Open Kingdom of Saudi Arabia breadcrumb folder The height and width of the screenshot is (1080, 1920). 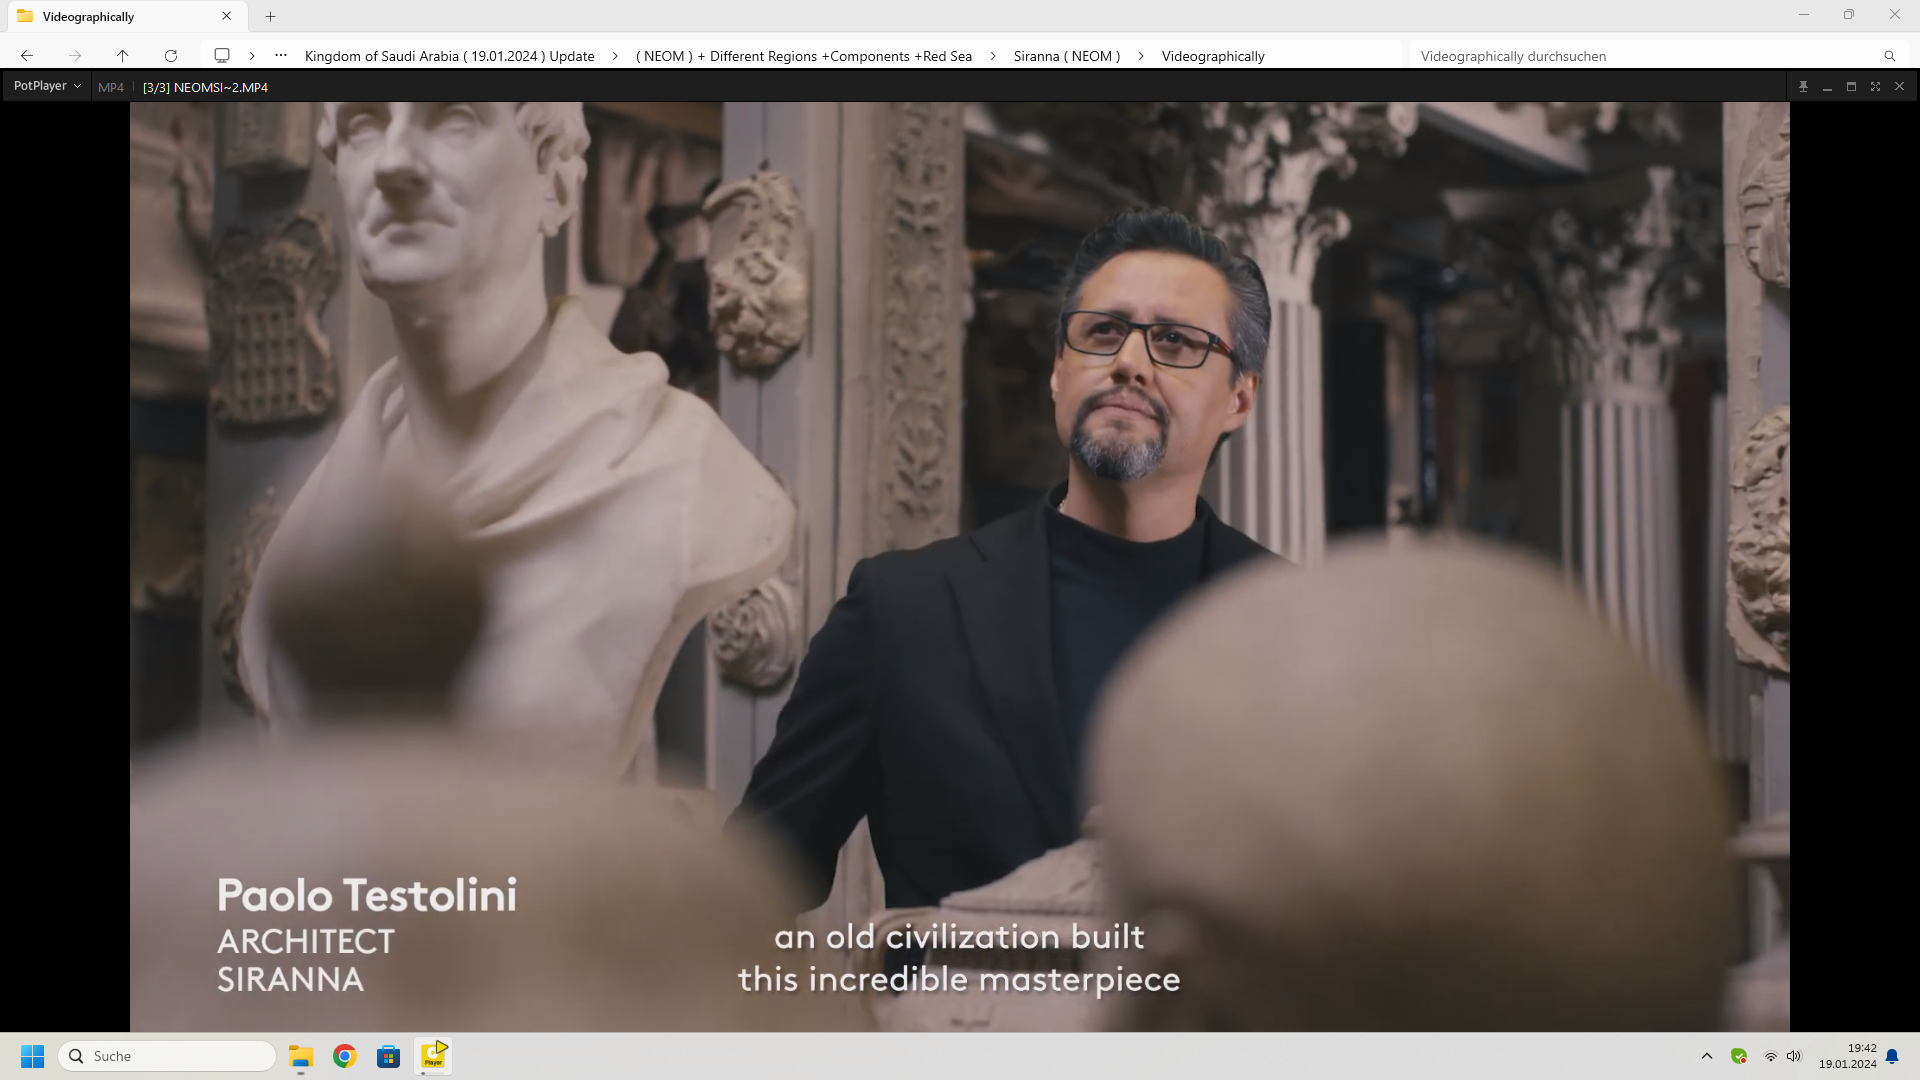(449, 56)
